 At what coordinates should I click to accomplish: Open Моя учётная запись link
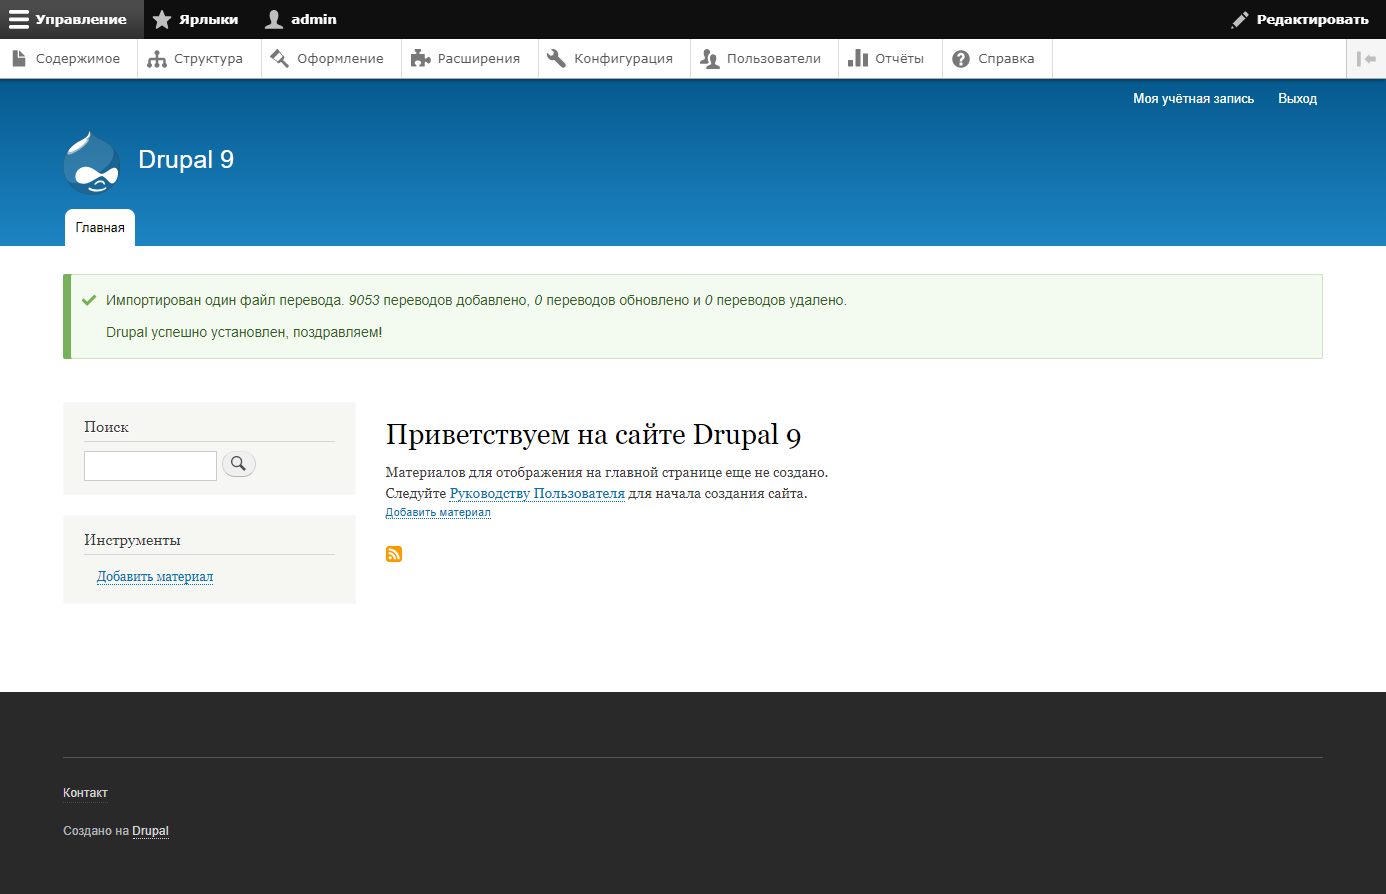click(x=1193, y=99)
